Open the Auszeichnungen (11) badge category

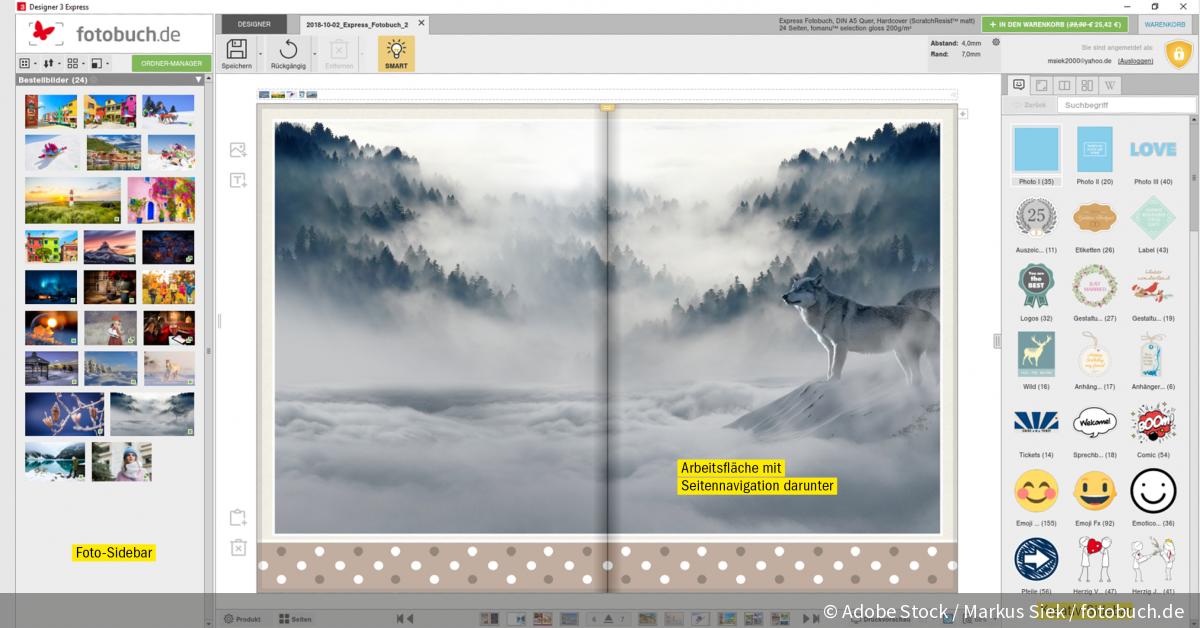[x=1036, y=224]
